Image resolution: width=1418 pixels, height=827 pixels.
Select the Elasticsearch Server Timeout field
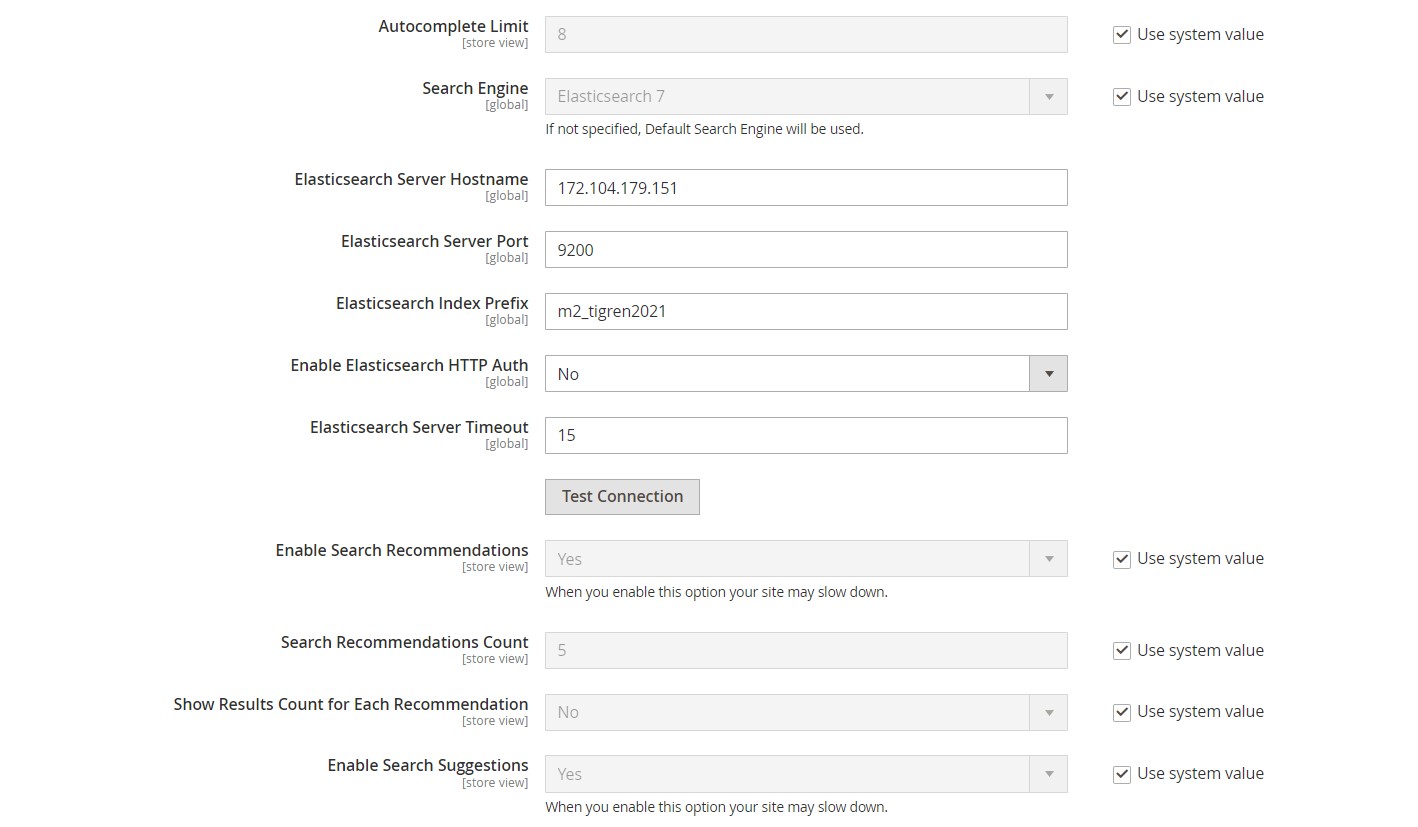click(805, 436)
